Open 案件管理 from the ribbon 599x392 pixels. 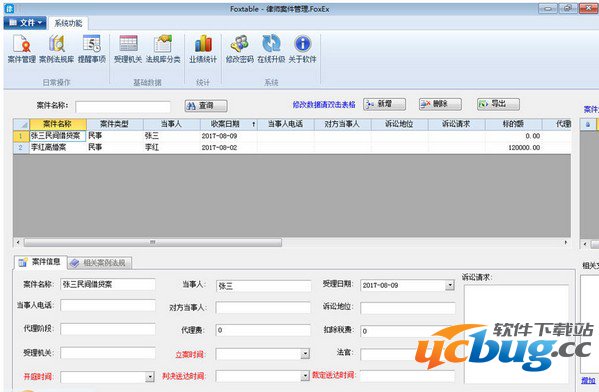(x=22, y=49)
